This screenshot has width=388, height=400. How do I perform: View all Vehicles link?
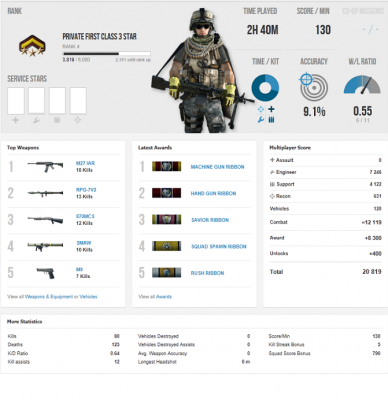(88, 296)
